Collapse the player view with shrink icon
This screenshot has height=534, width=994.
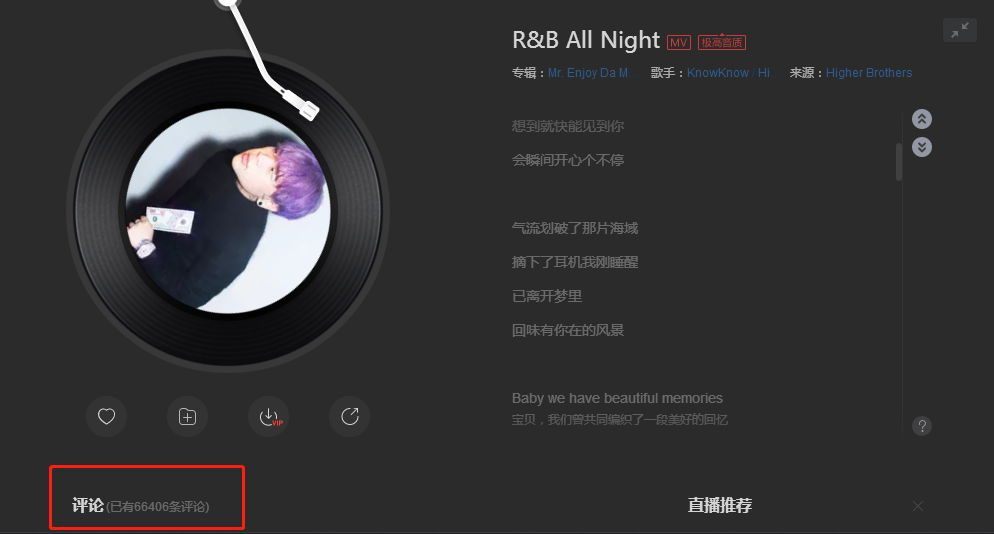[x=960, y=30]
